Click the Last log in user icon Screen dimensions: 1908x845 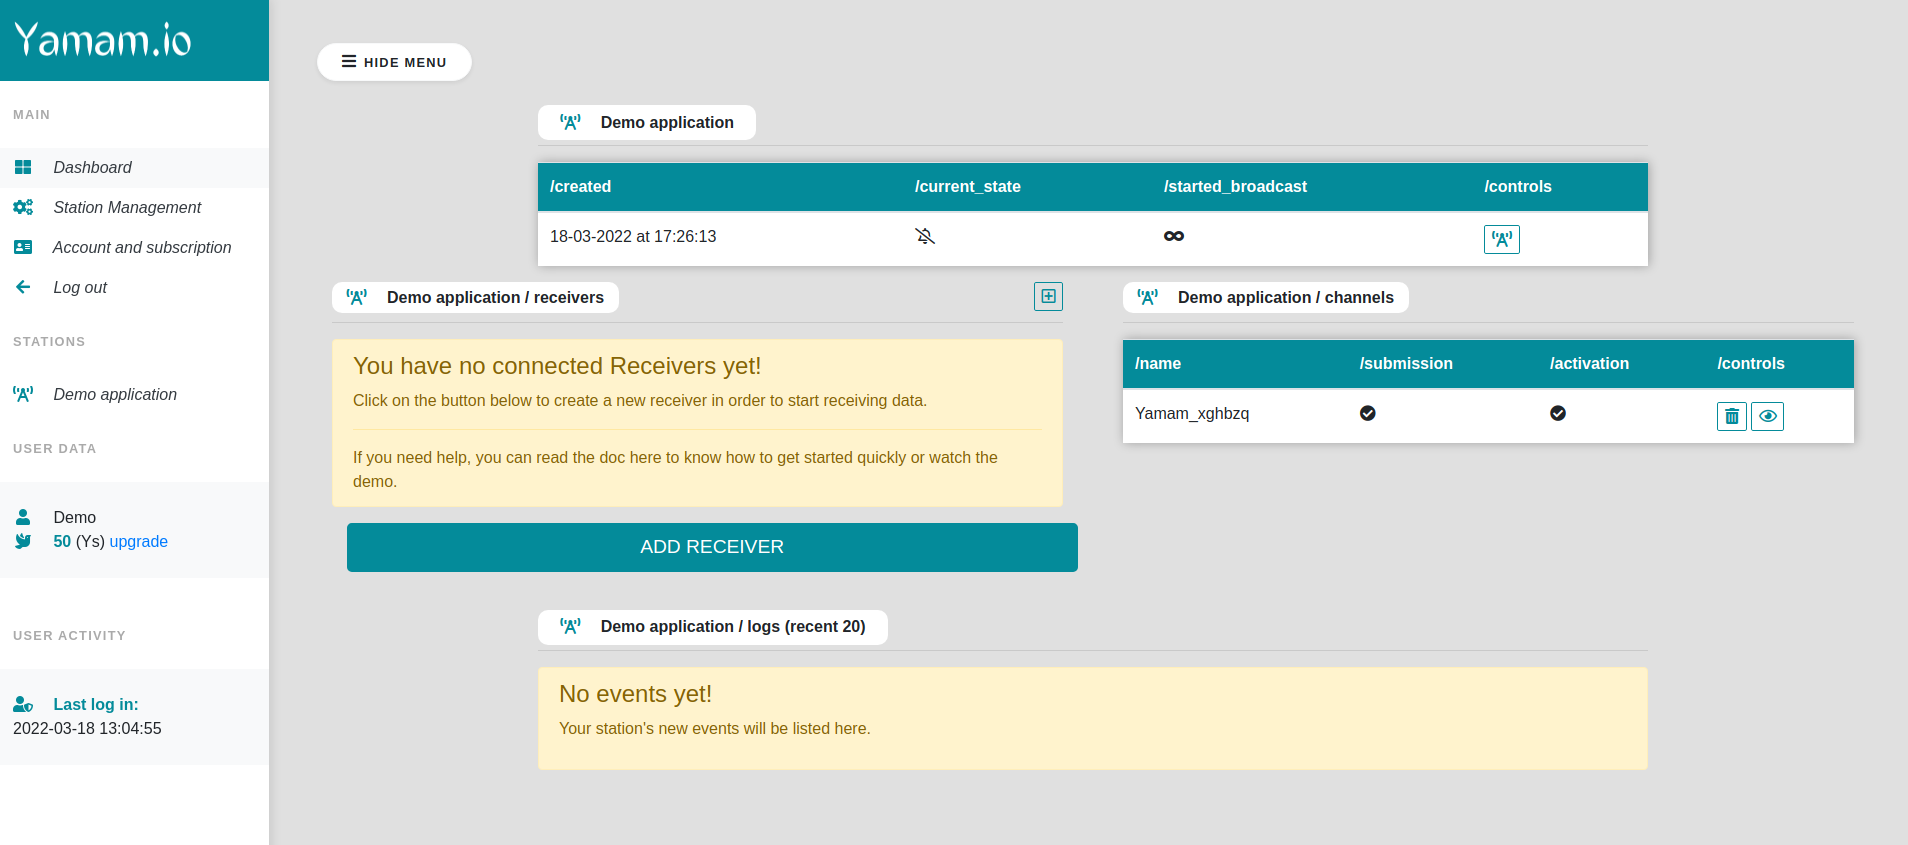tap(23, 704)
